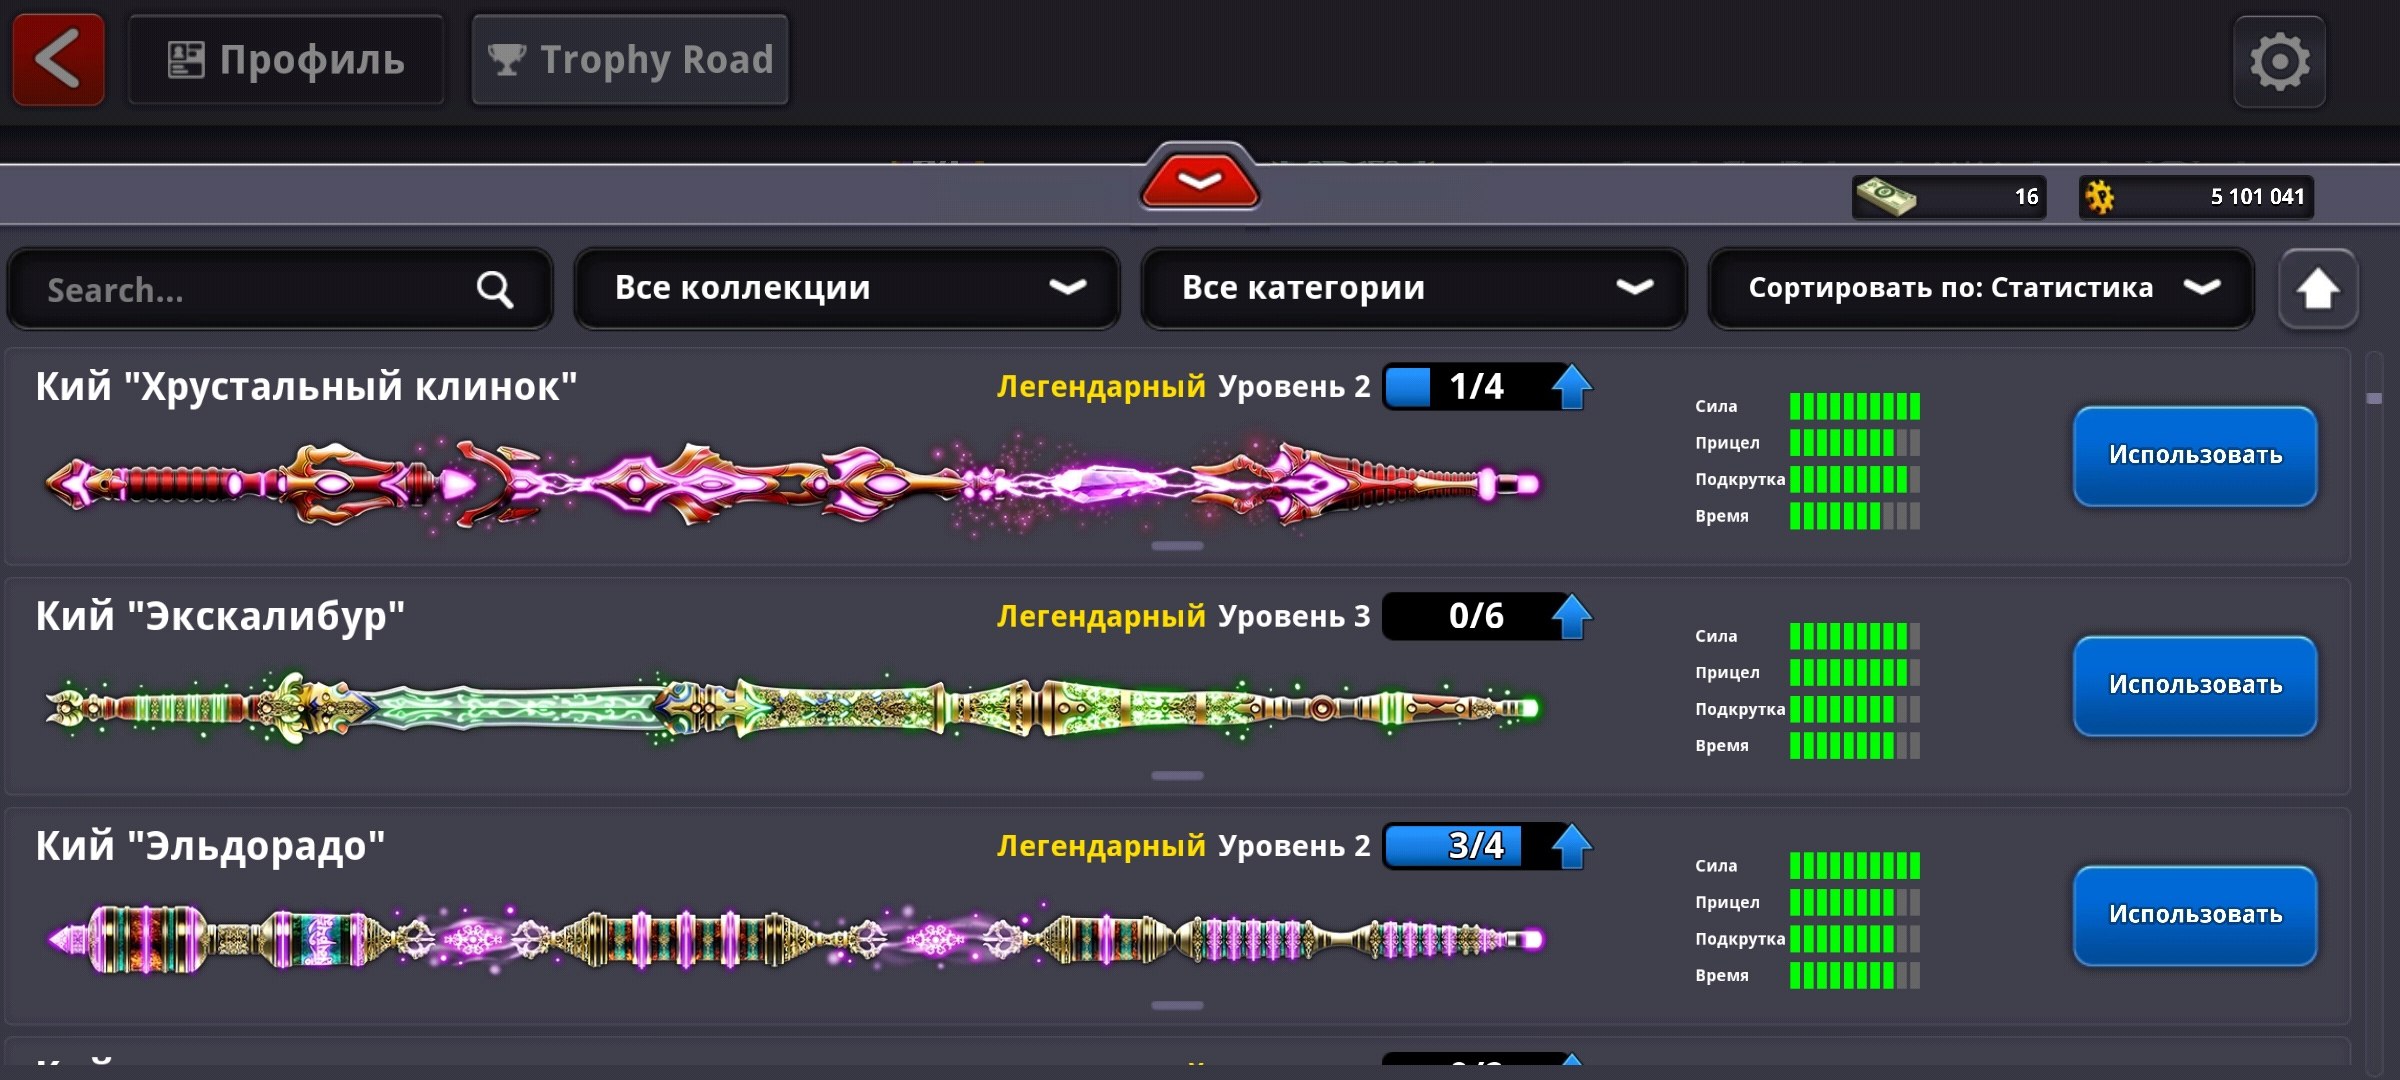Click the search magnifier icon
Screen dimensions: 2400x1080
(494, 290)
